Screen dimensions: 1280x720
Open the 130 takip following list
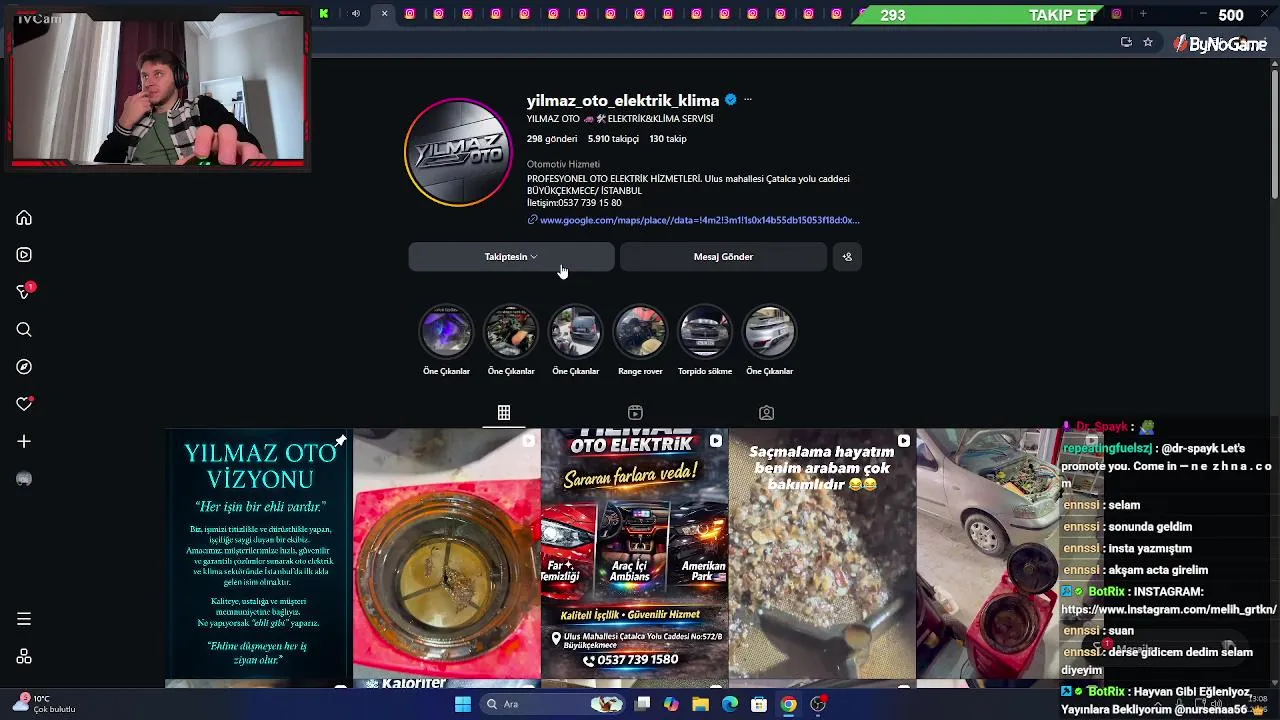[x=668, y=139]
